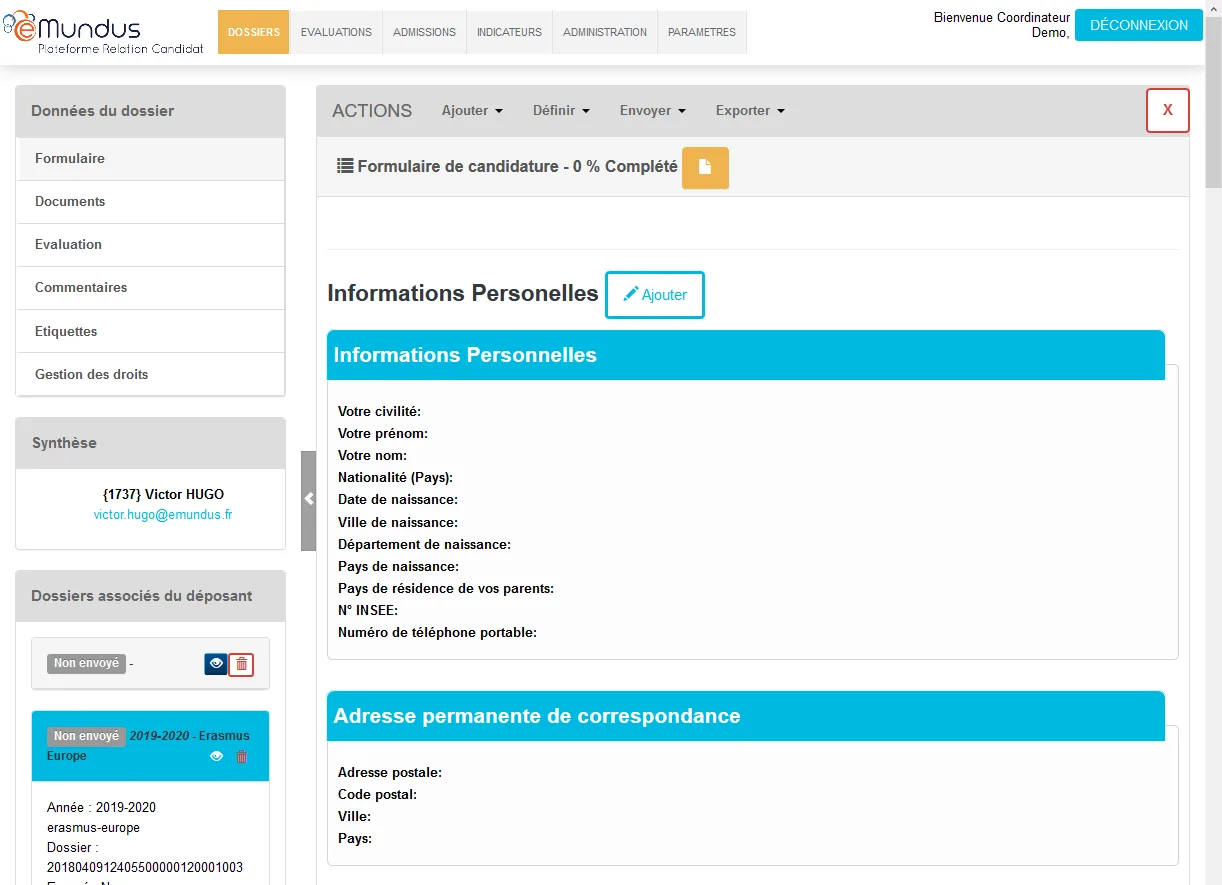
Task: Click the Synthèse panel title
Action: point(64,443)
